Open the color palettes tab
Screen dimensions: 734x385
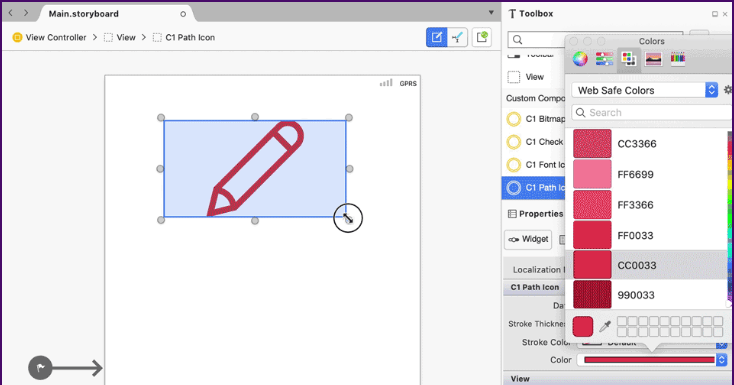click(x=629, y=59)
